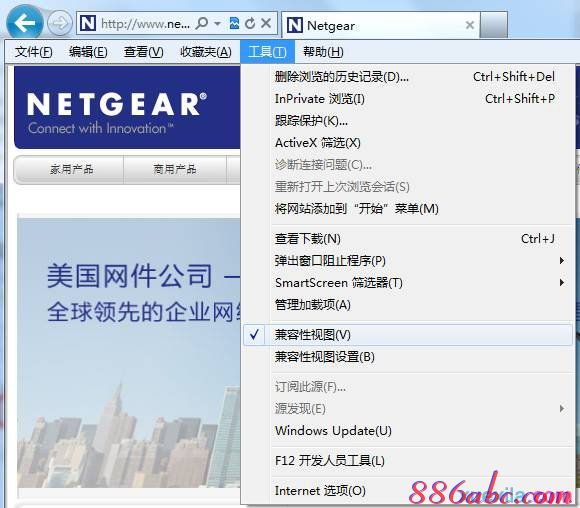Open the 查看(V) menu
This screenshot has height=508, width=580.
tap(144, 52)
